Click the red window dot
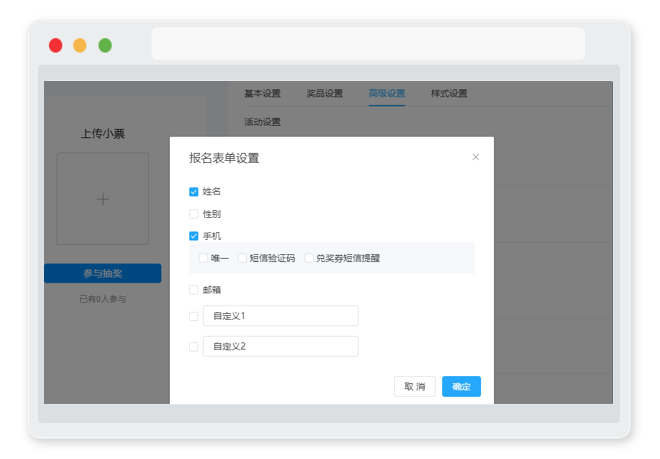The width and height of the screenshot is (660, 459). pyautogui.click(x=56, y=45)
